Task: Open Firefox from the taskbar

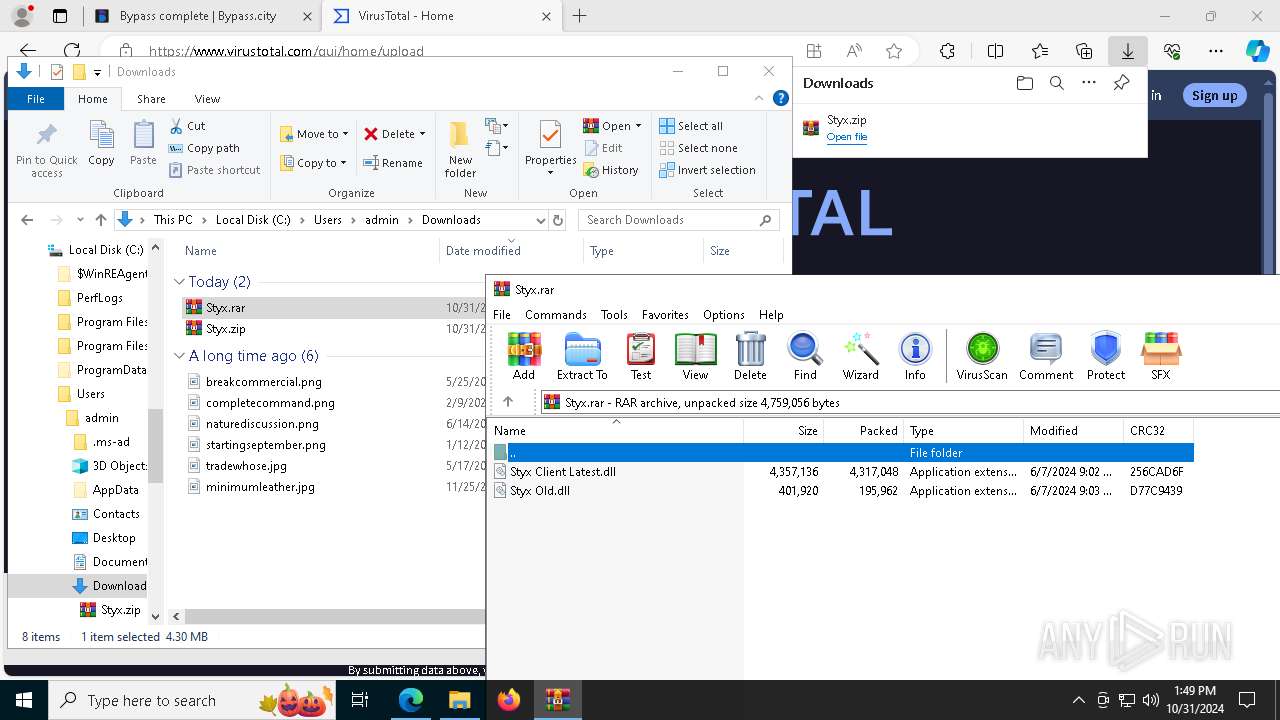Action: click(x=509, y=700)
